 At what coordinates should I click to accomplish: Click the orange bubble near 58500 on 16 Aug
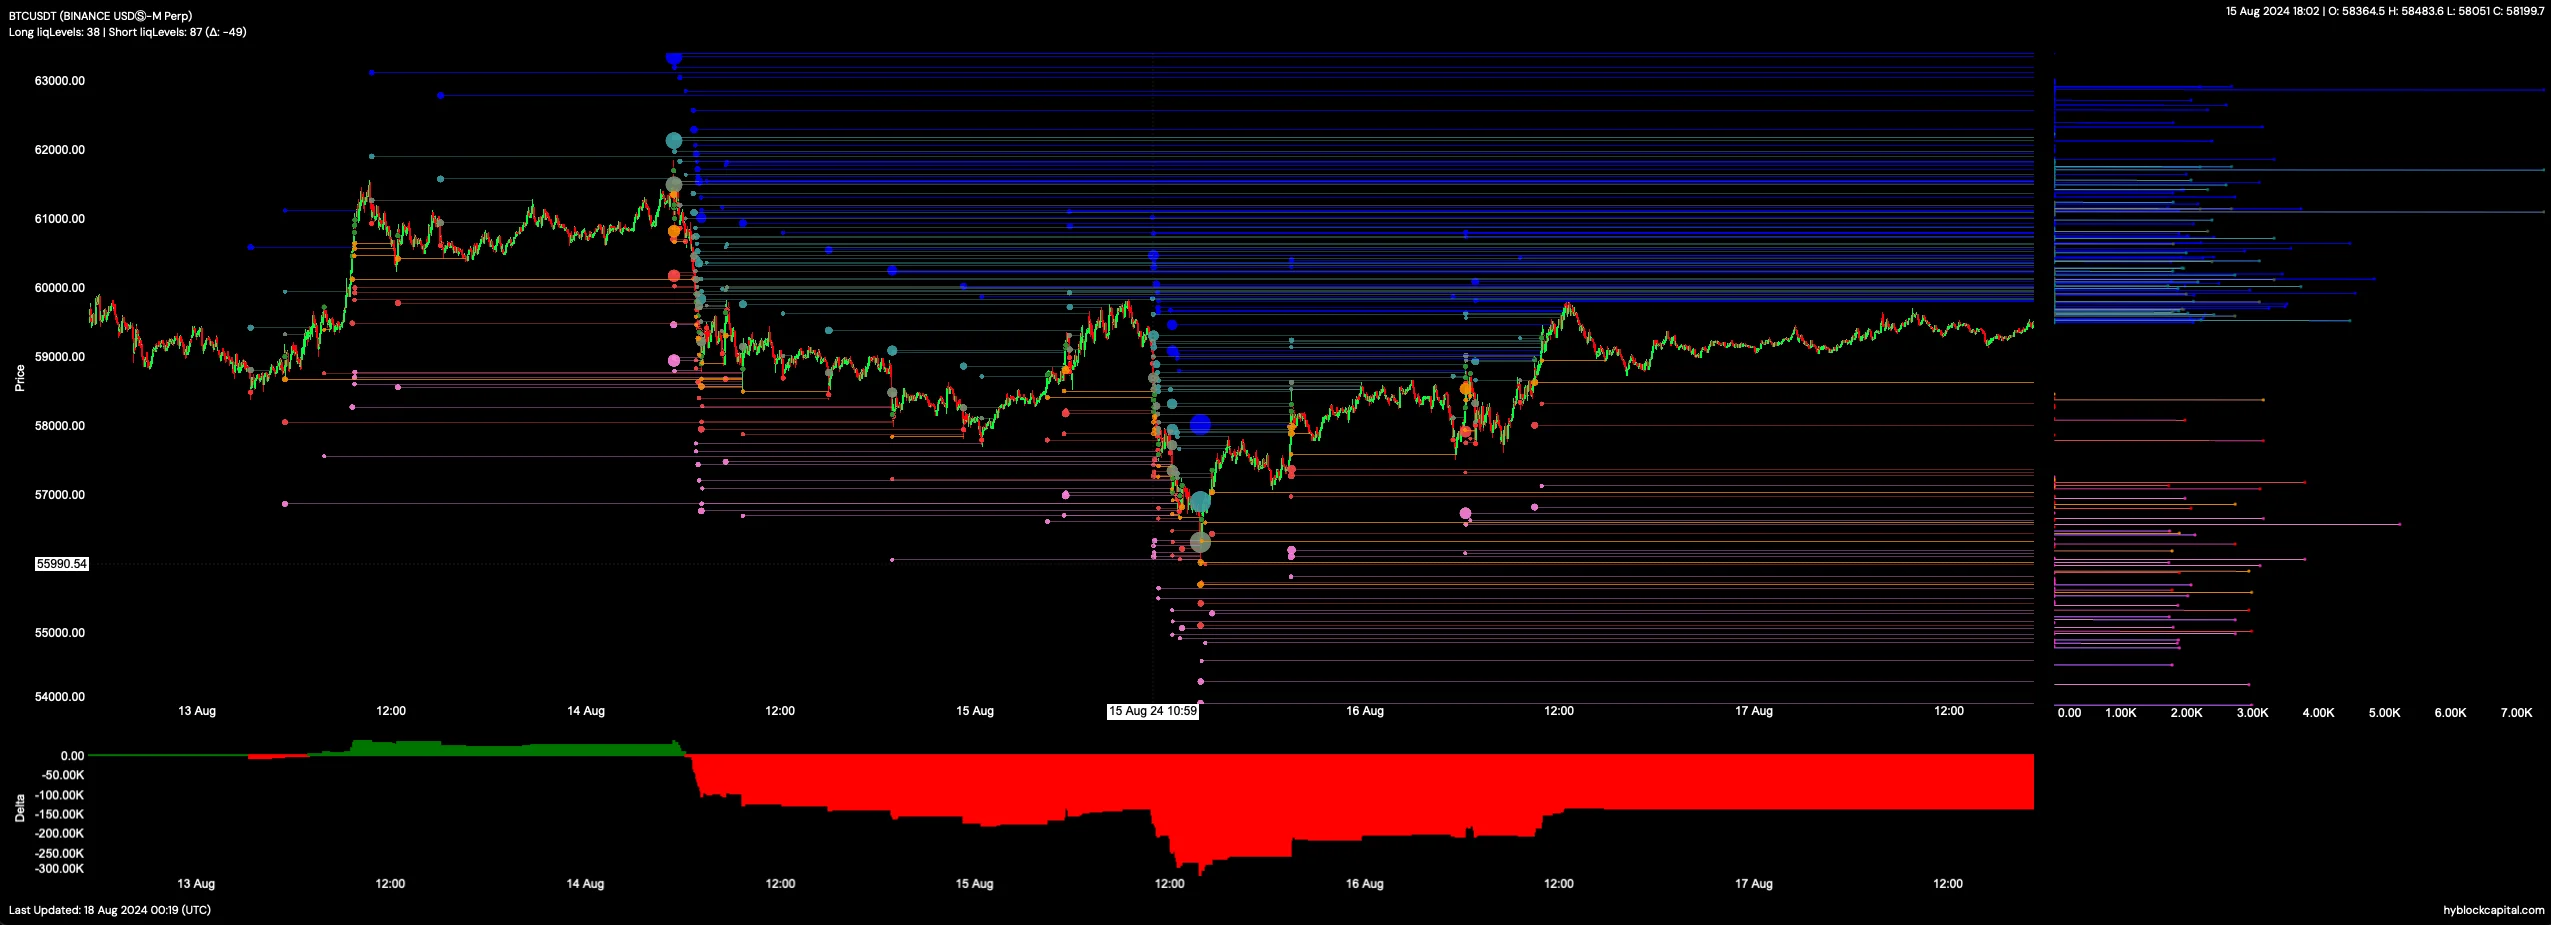pos(1466,388)
